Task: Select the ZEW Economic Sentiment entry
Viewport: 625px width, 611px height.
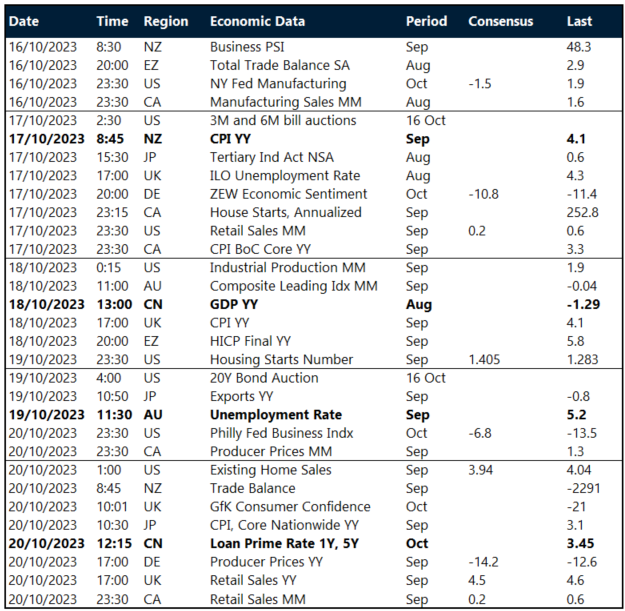Action: (283, 194)
